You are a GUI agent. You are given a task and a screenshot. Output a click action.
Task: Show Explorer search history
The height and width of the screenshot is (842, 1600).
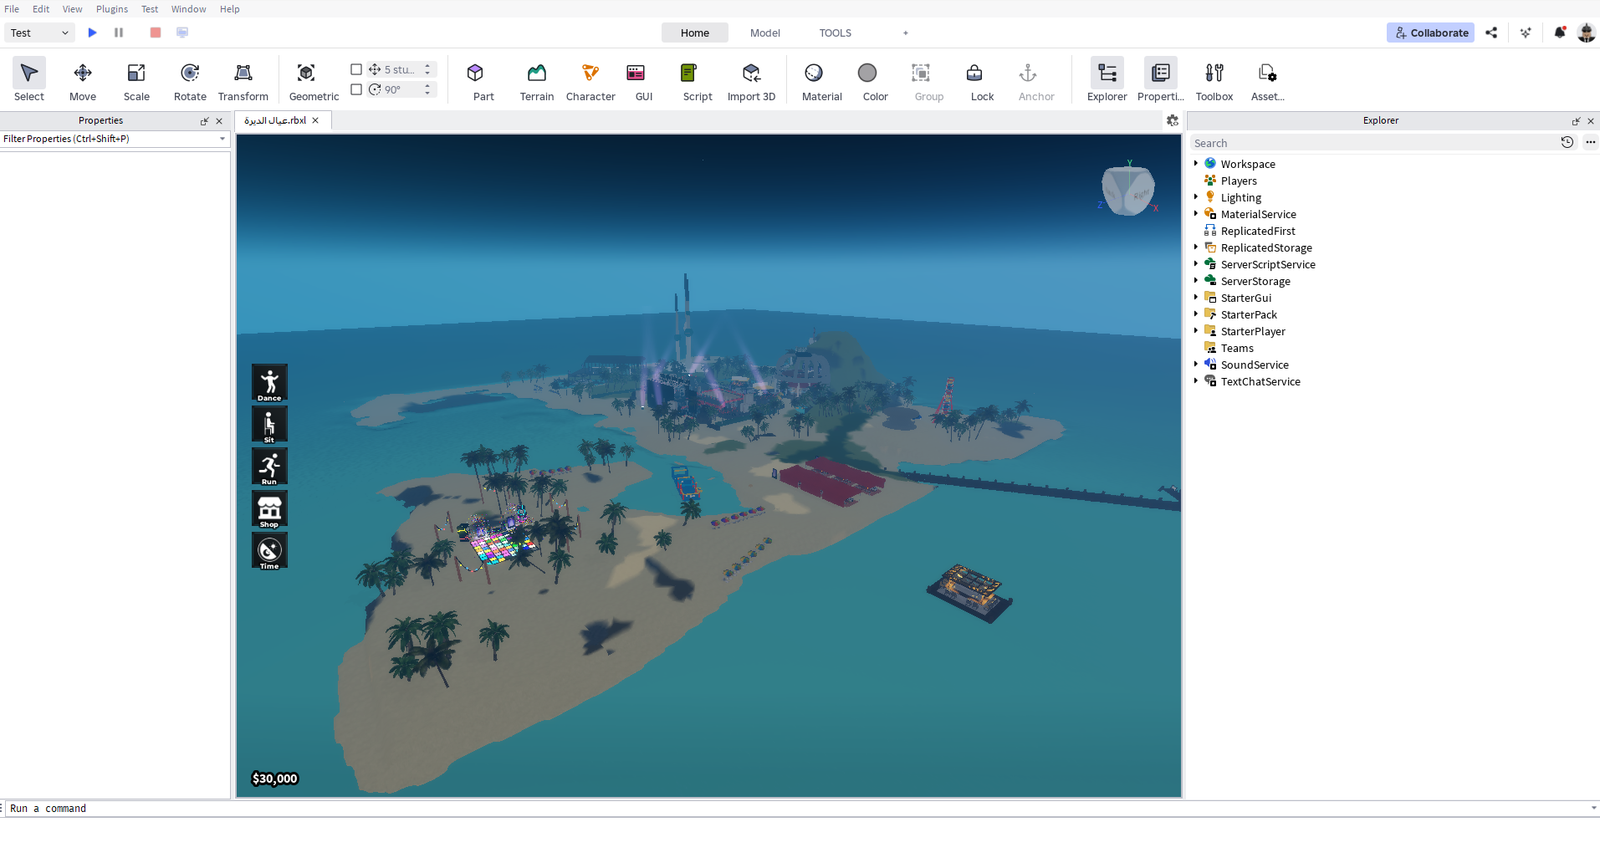(1567, 143)
